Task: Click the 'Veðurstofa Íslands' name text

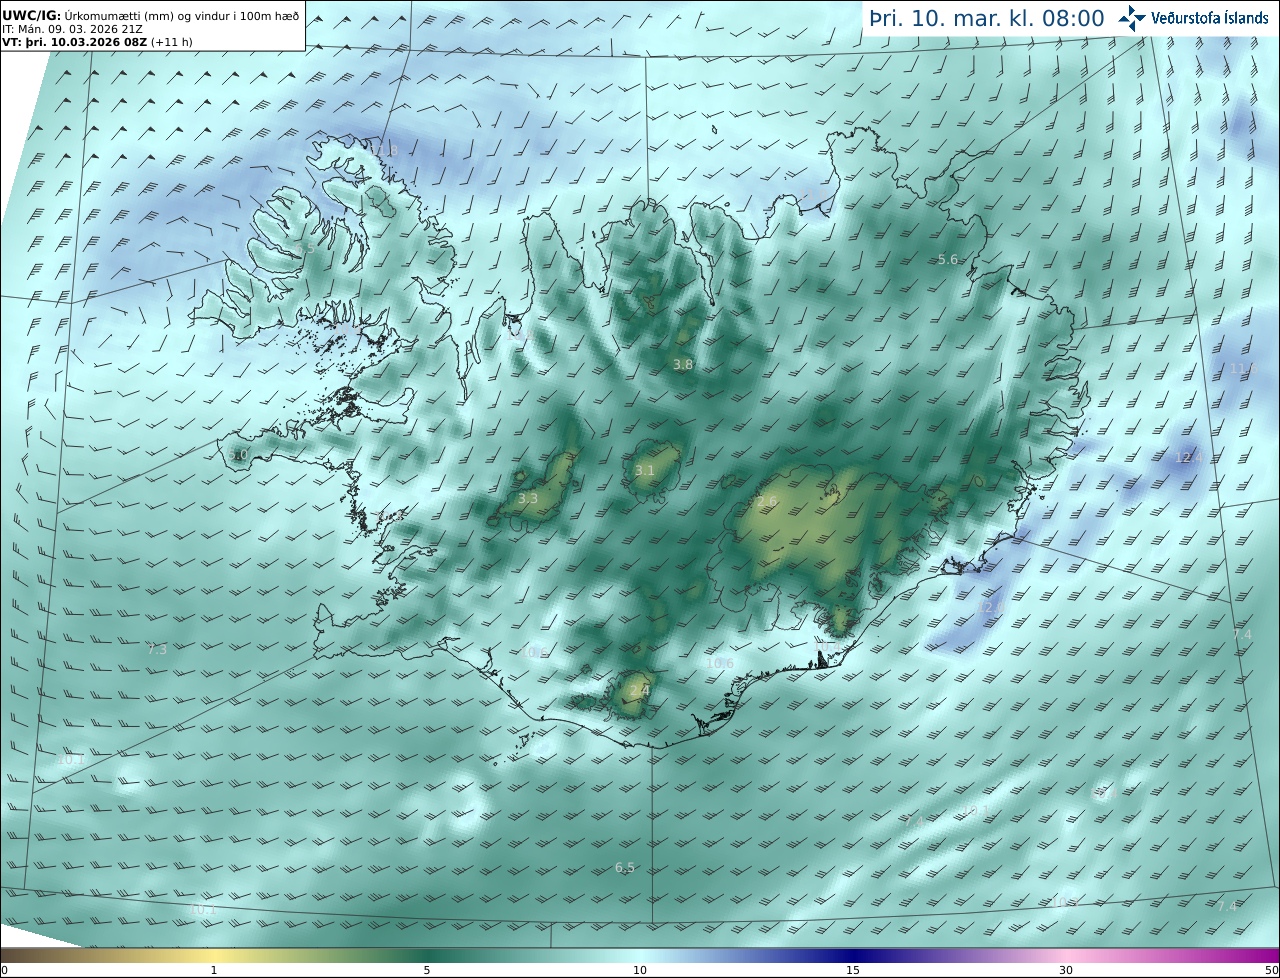Action: coord(1209,18)
